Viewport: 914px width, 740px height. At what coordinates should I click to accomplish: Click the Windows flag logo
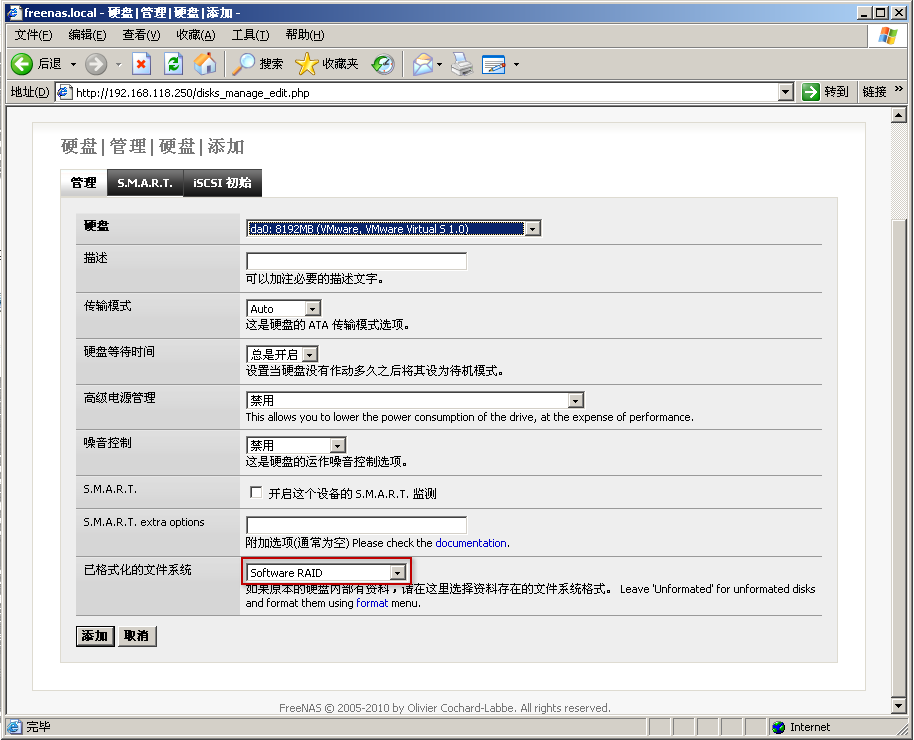pyautogui.click(x=888, y=36)
